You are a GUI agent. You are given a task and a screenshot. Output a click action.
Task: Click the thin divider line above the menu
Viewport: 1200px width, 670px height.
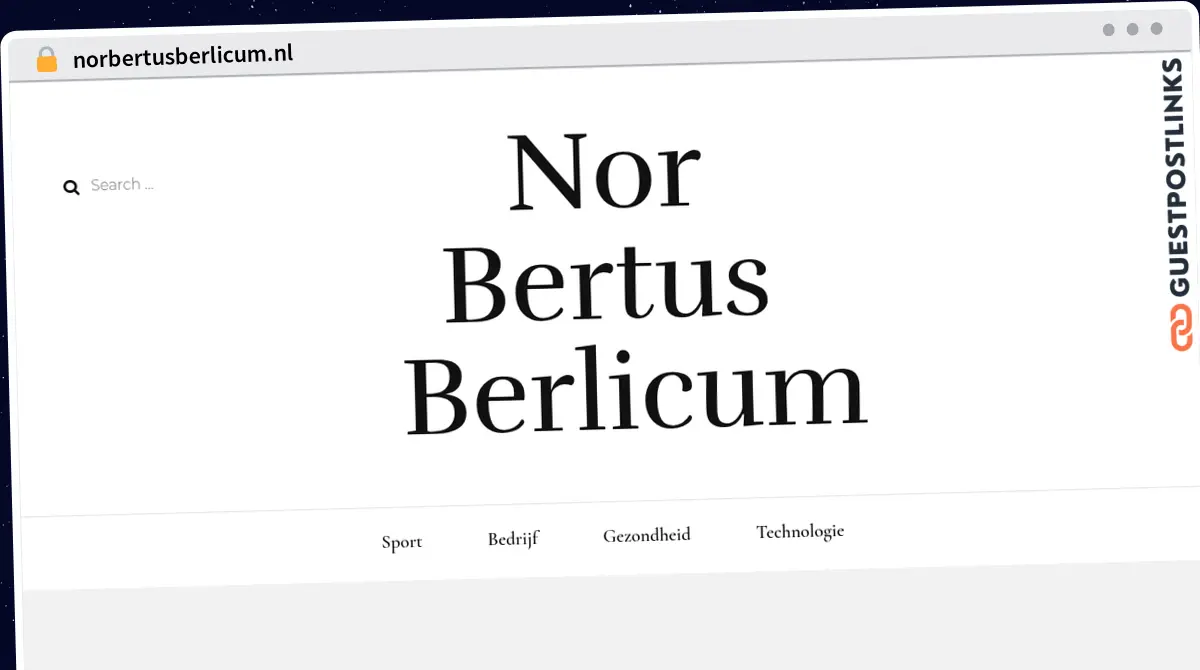coord(600,506)
